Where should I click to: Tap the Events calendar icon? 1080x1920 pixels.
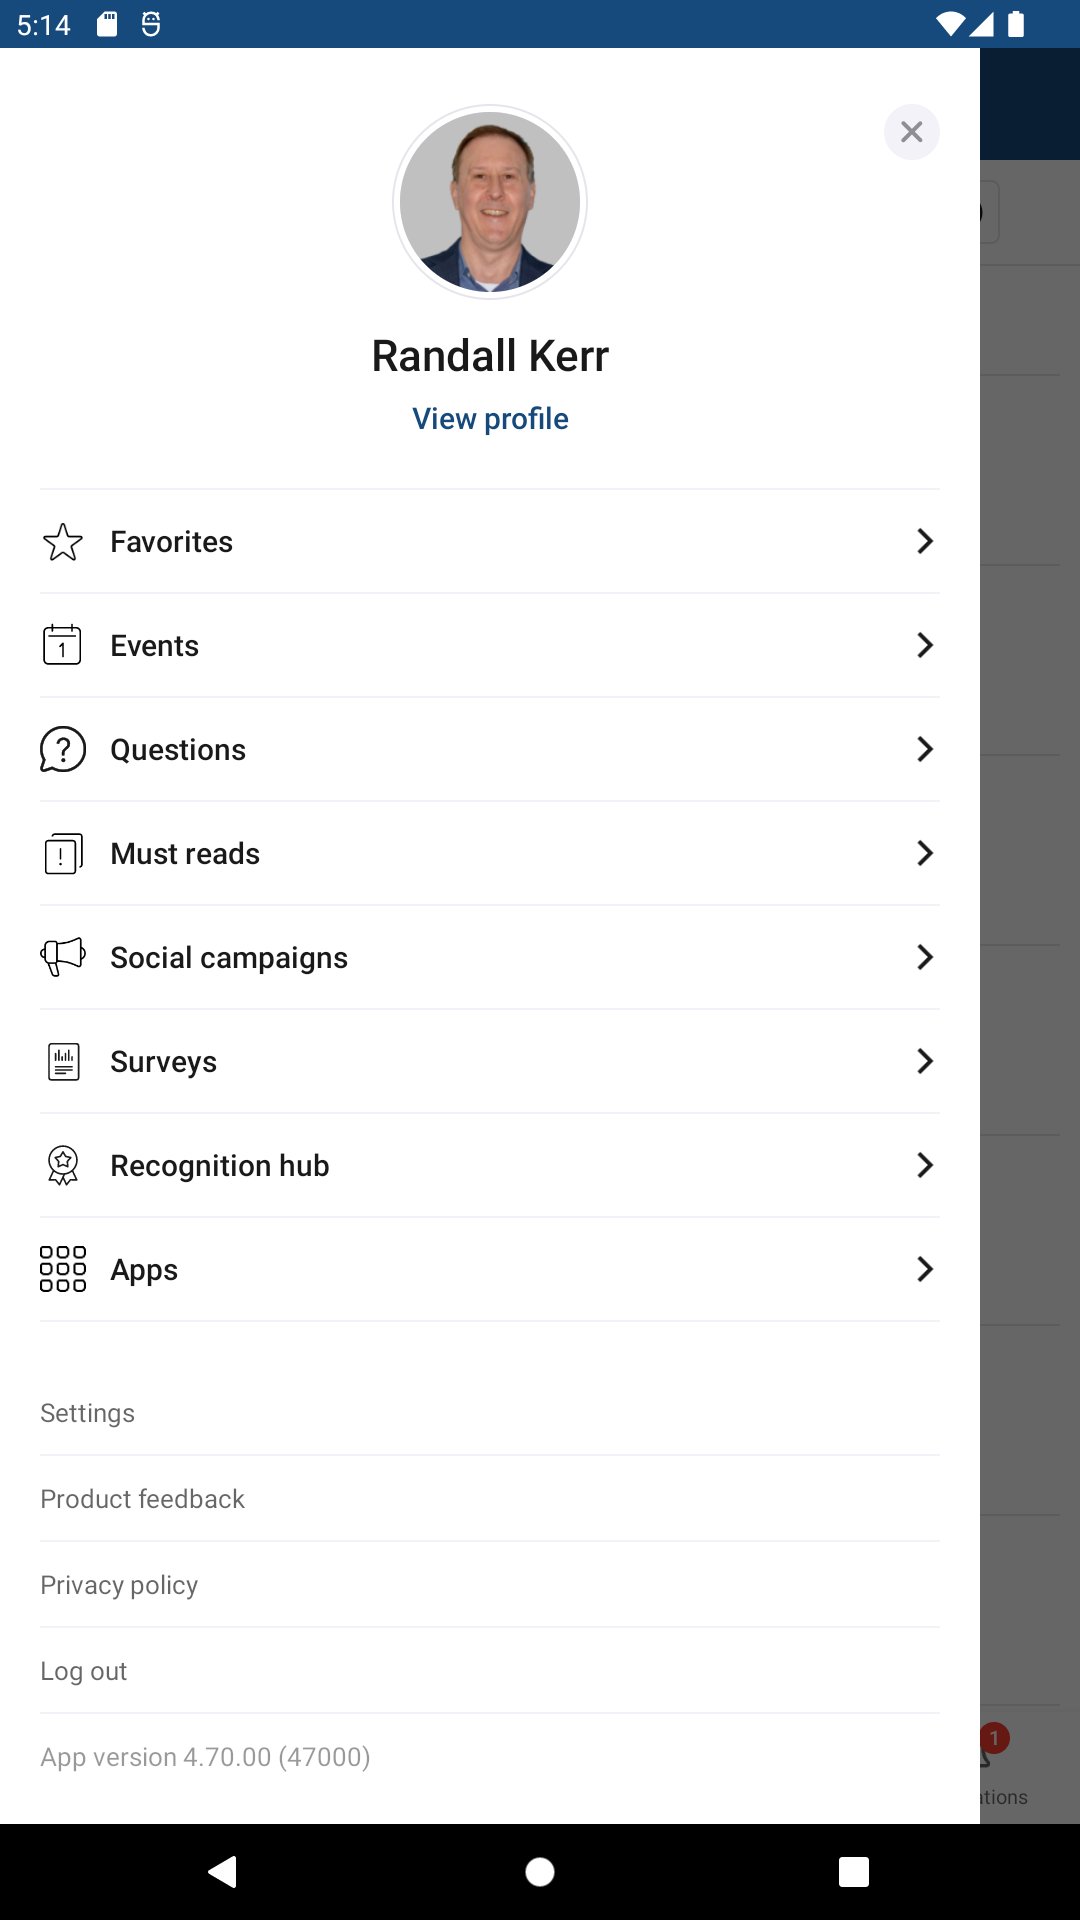coord(62,645)
